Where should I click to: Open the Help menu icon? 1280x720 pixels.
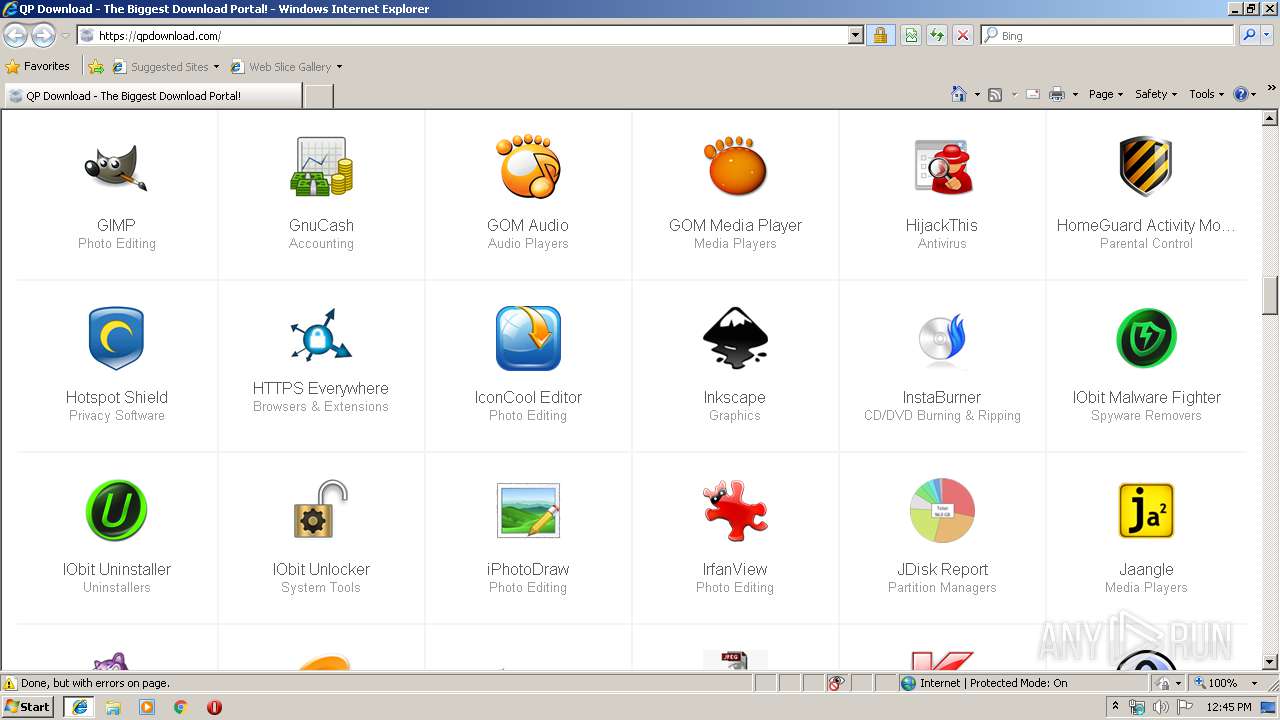tap(1241, 94)
